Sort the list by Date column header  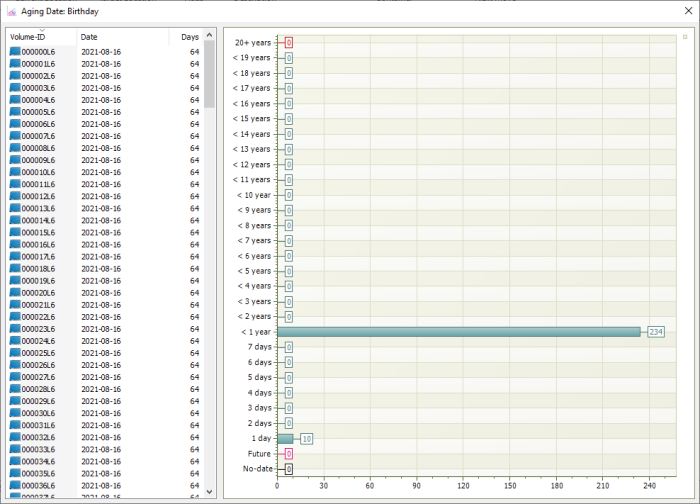point(120,37)
